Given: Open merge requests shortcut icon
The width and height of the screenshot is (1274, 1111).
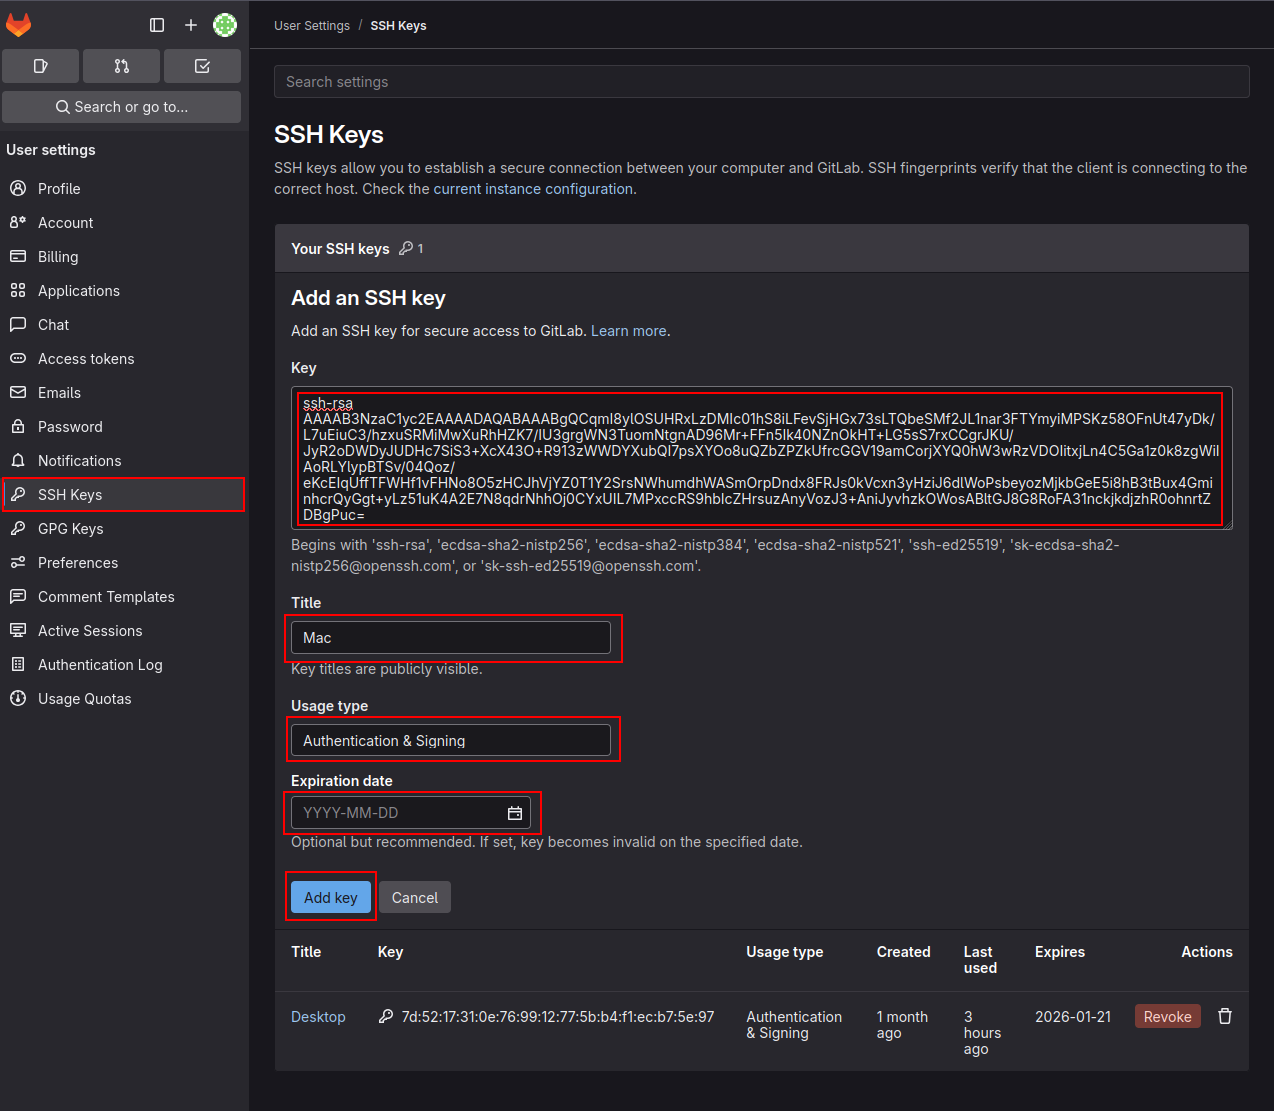Looking at the screenshot, I should (x=121, y=66).
